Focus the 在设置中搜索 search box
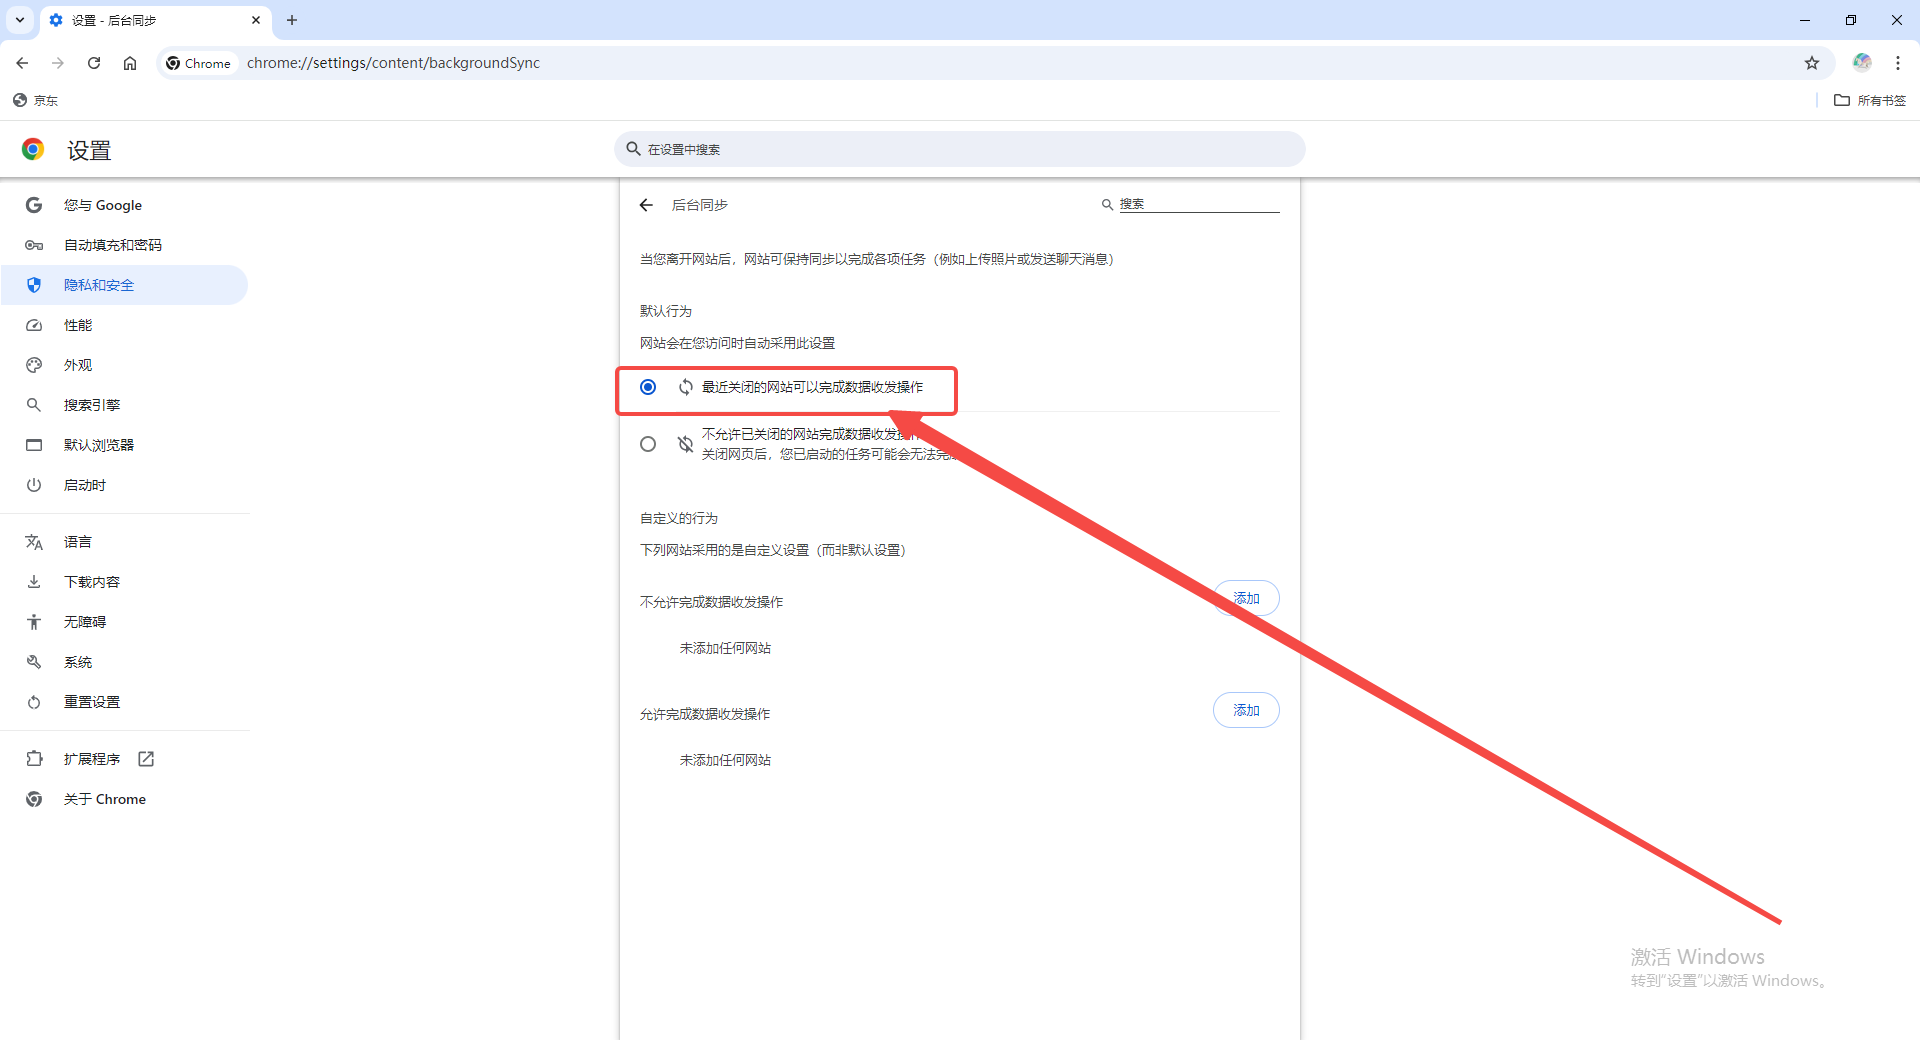1920x1040 pixels. click(960, 149)
